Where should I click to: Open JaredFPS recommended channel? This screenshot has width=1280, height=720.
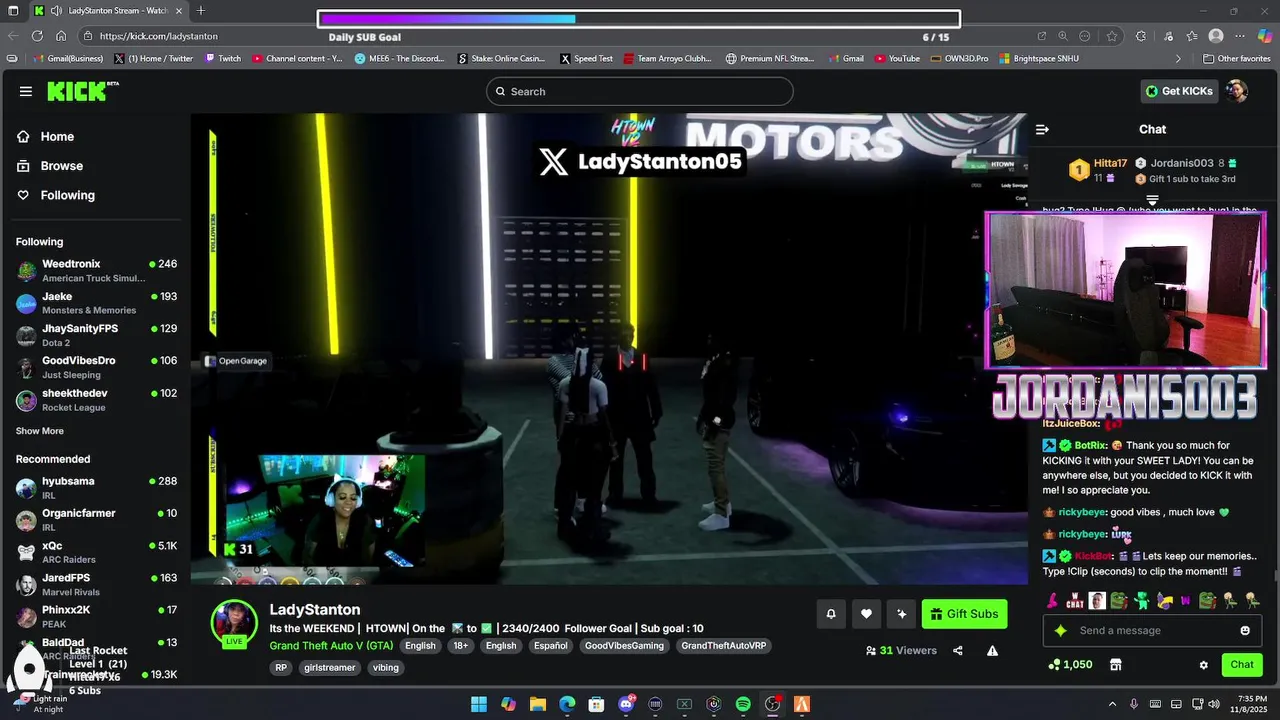96,584
